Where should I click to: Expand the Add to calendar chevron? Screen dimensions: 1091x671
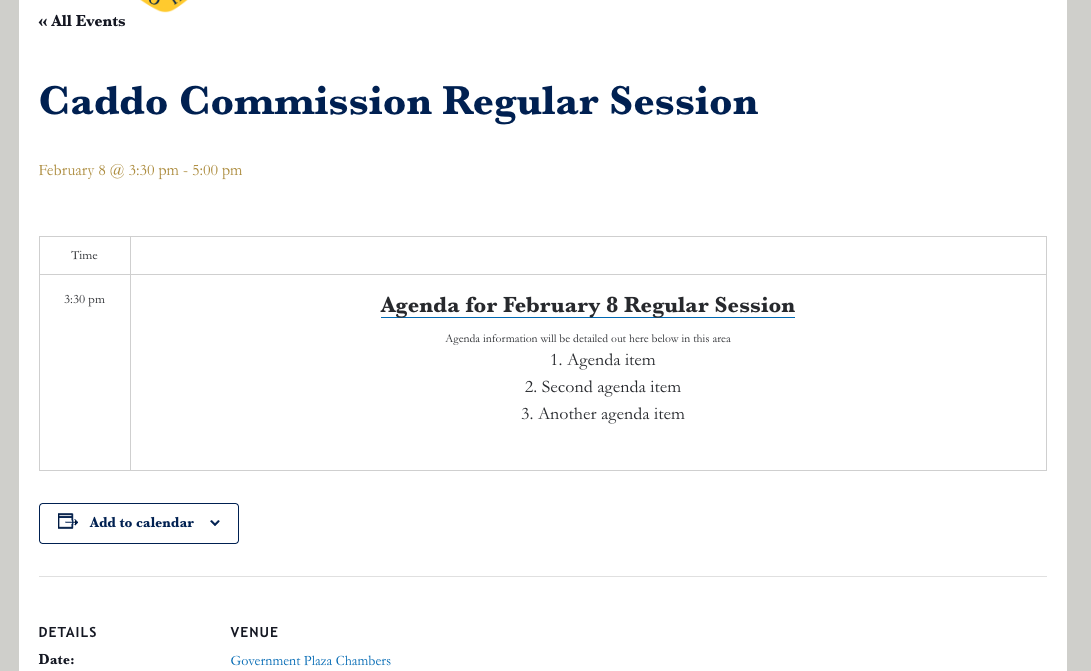click(215, 523)
